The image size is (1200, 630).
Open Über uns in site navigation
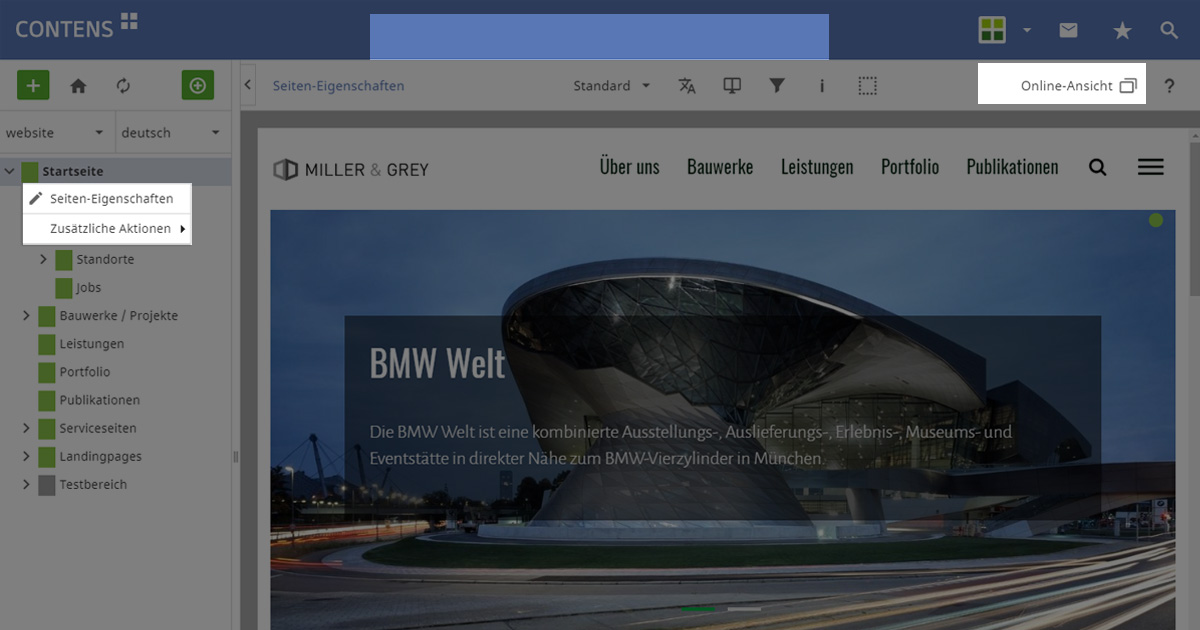click(630, 167)
